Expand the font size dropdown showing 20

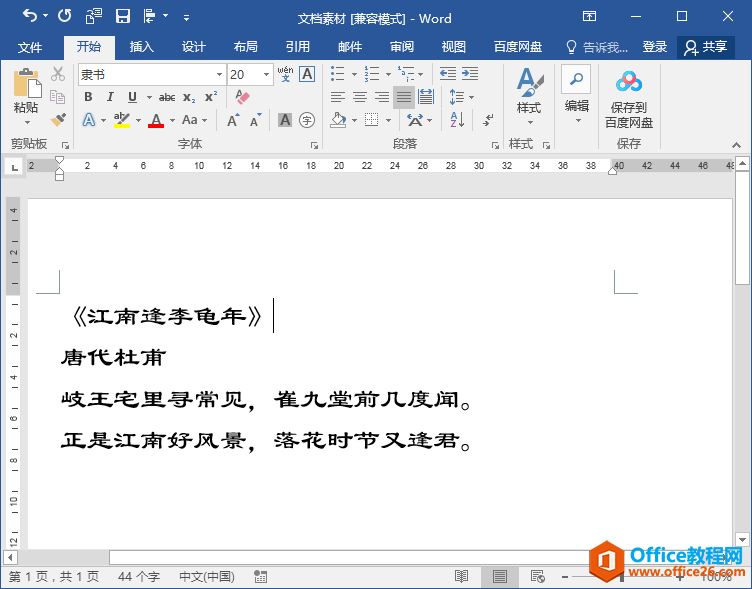tap(266, 75)
